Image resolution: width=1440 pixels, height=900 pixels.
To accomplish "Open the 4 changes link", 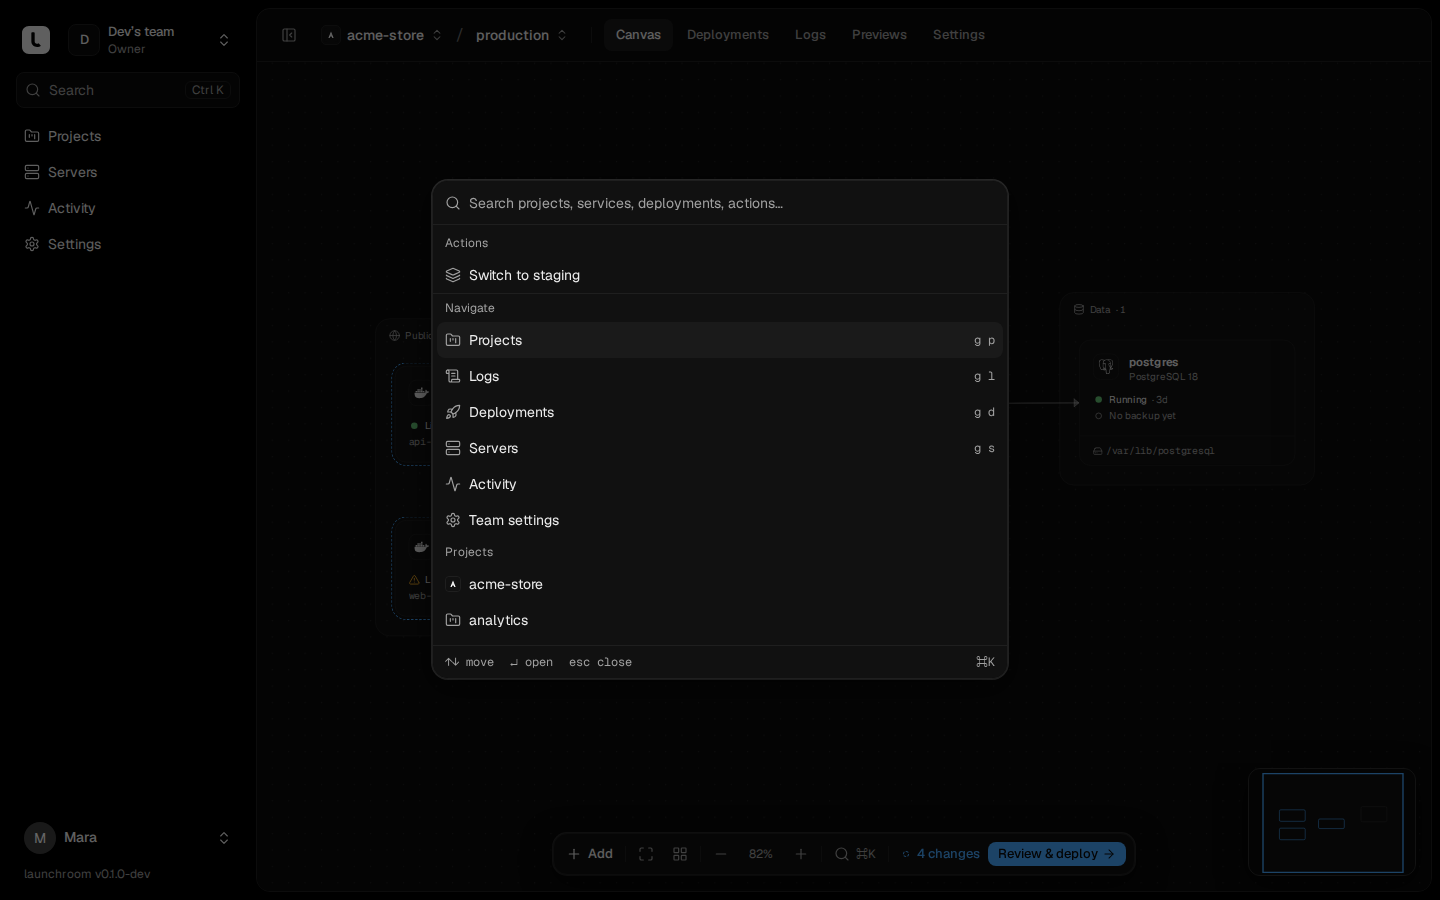I will pyautogui.click(x=941, y=854).
